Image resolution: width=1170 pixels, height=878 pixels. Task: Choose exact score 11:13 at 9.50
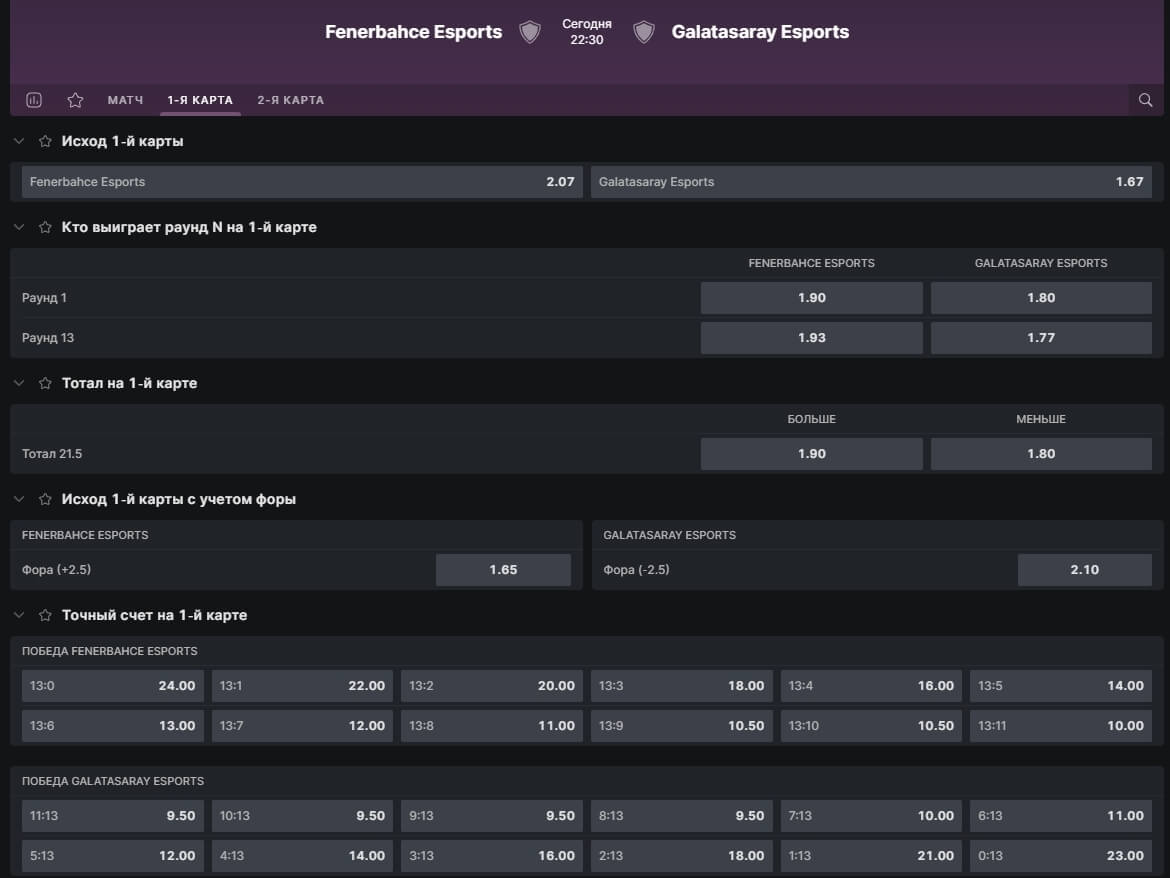(113, 816)
